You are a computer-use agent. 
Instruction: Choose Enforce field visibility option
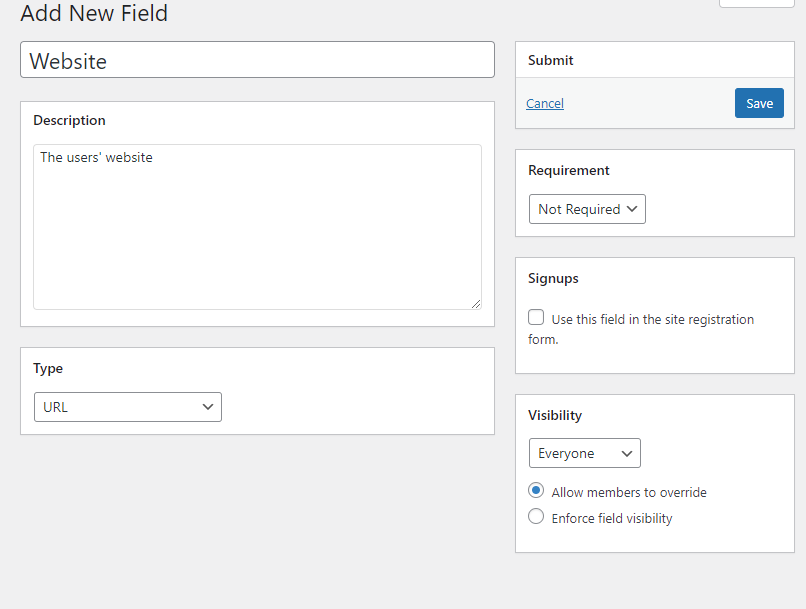(536, 517)
